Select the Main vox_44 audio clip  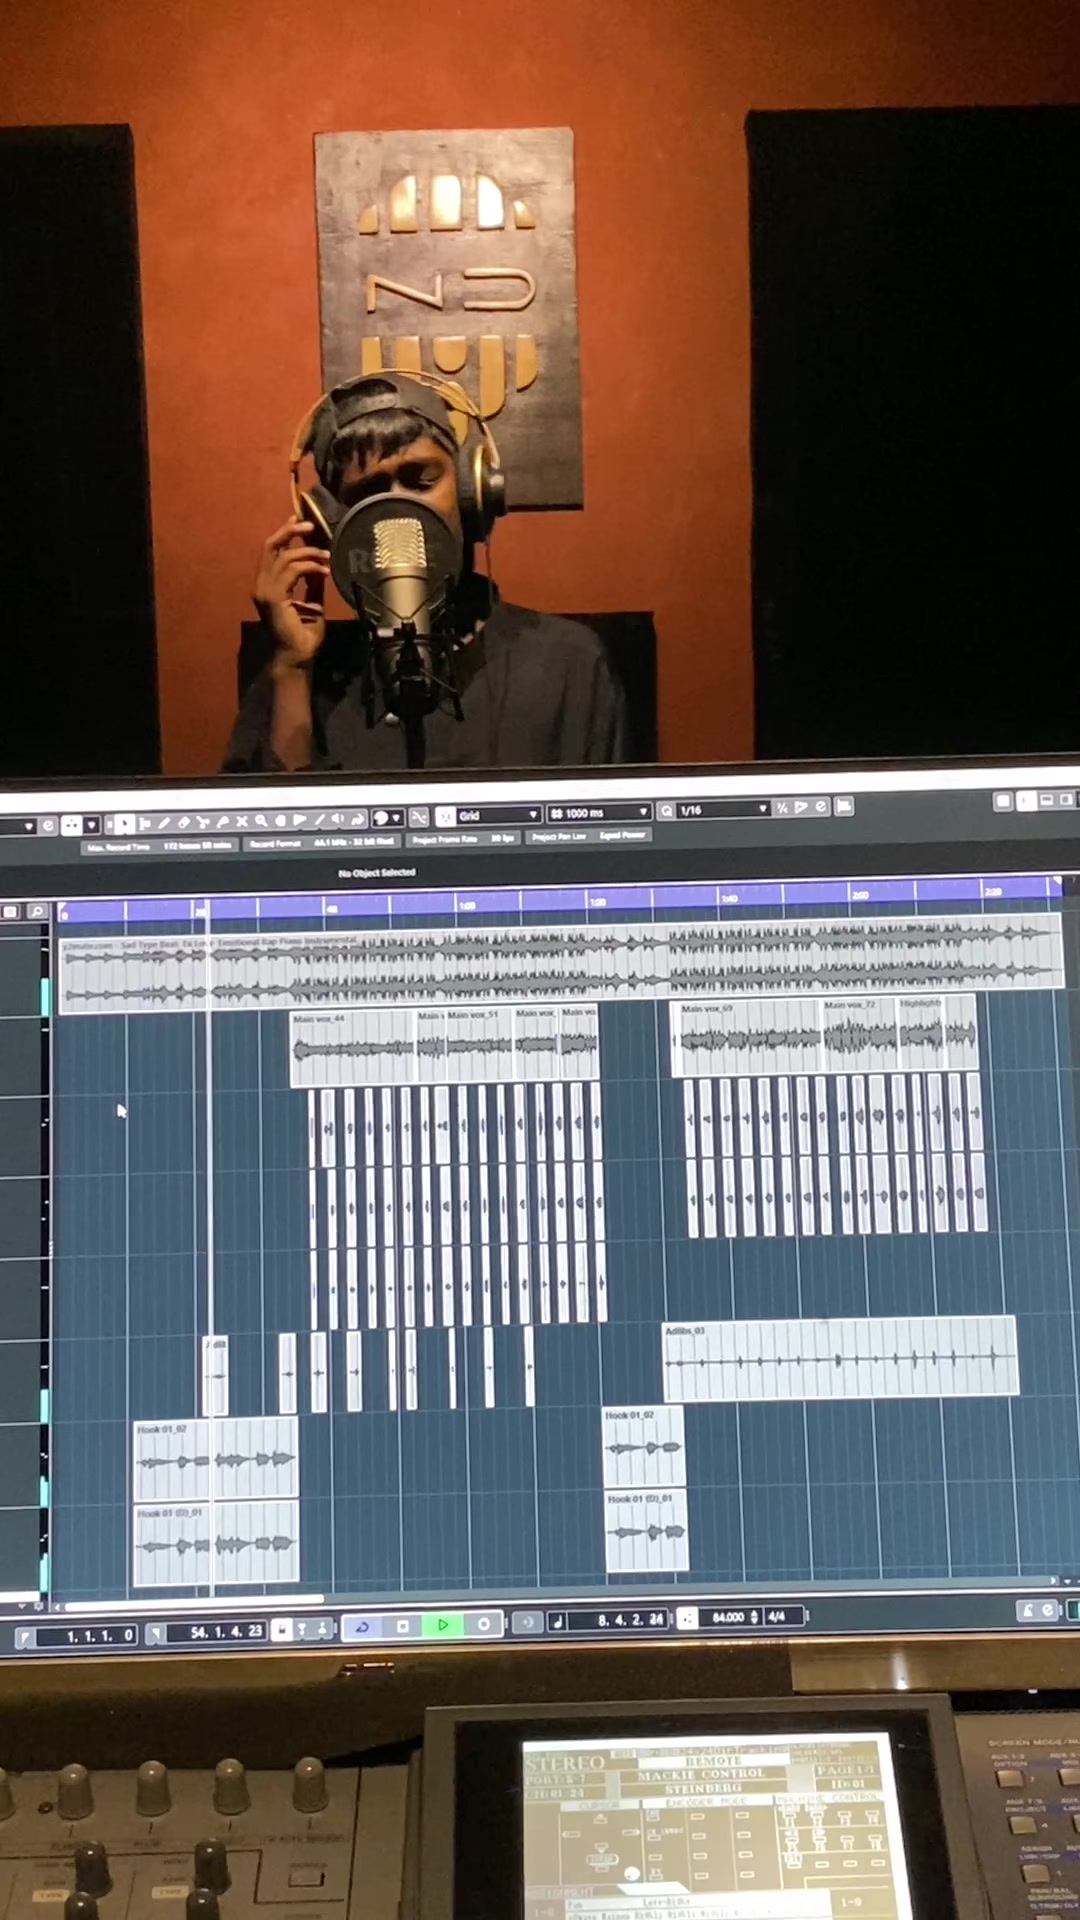[x=351, y=1046]
